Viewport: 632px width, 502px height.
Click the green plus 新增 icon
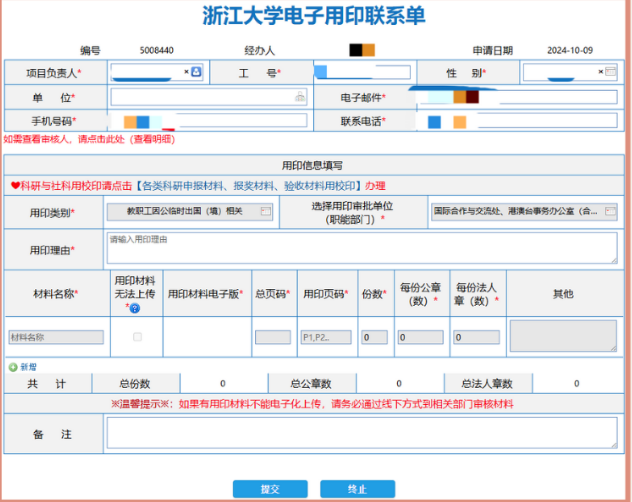[13, 367]
